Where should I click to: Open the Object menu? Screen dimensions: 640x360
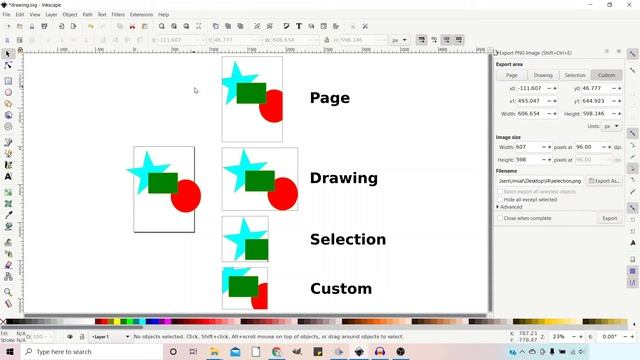click(70, 14)
